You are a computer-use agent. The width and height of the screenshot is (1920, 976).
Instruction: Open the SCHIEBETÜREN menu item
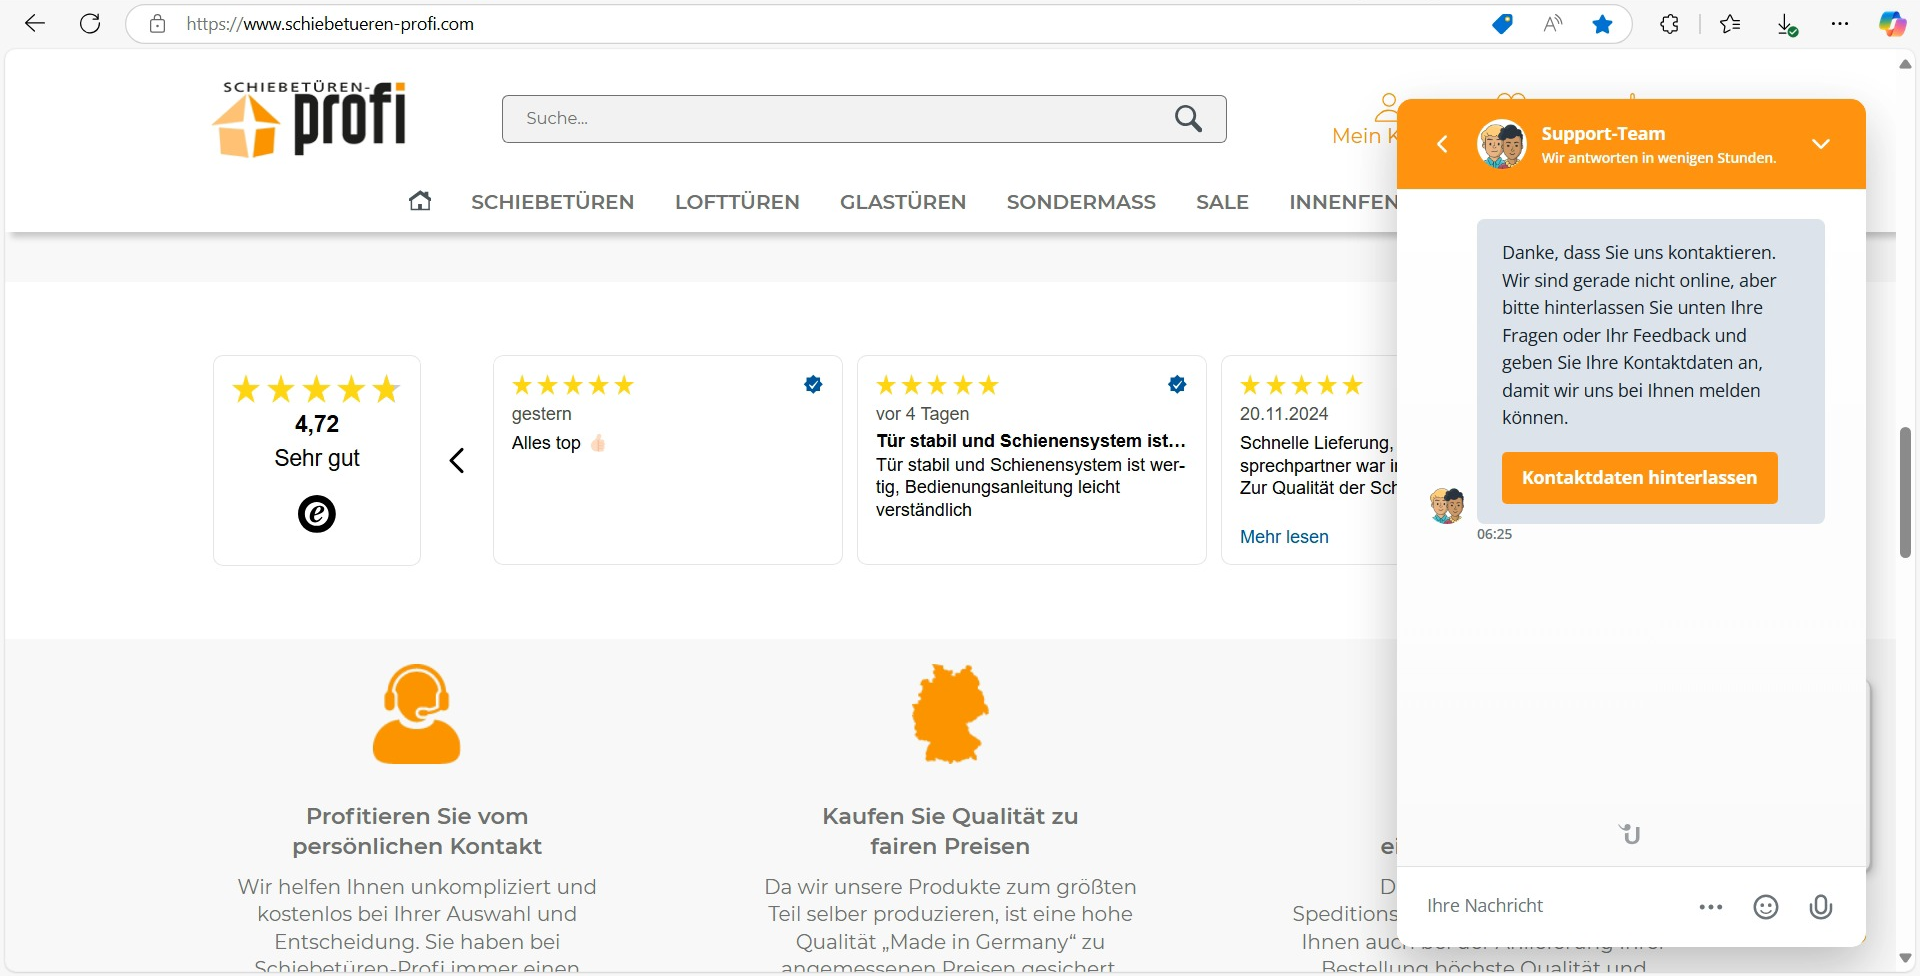tap(552, 201)
